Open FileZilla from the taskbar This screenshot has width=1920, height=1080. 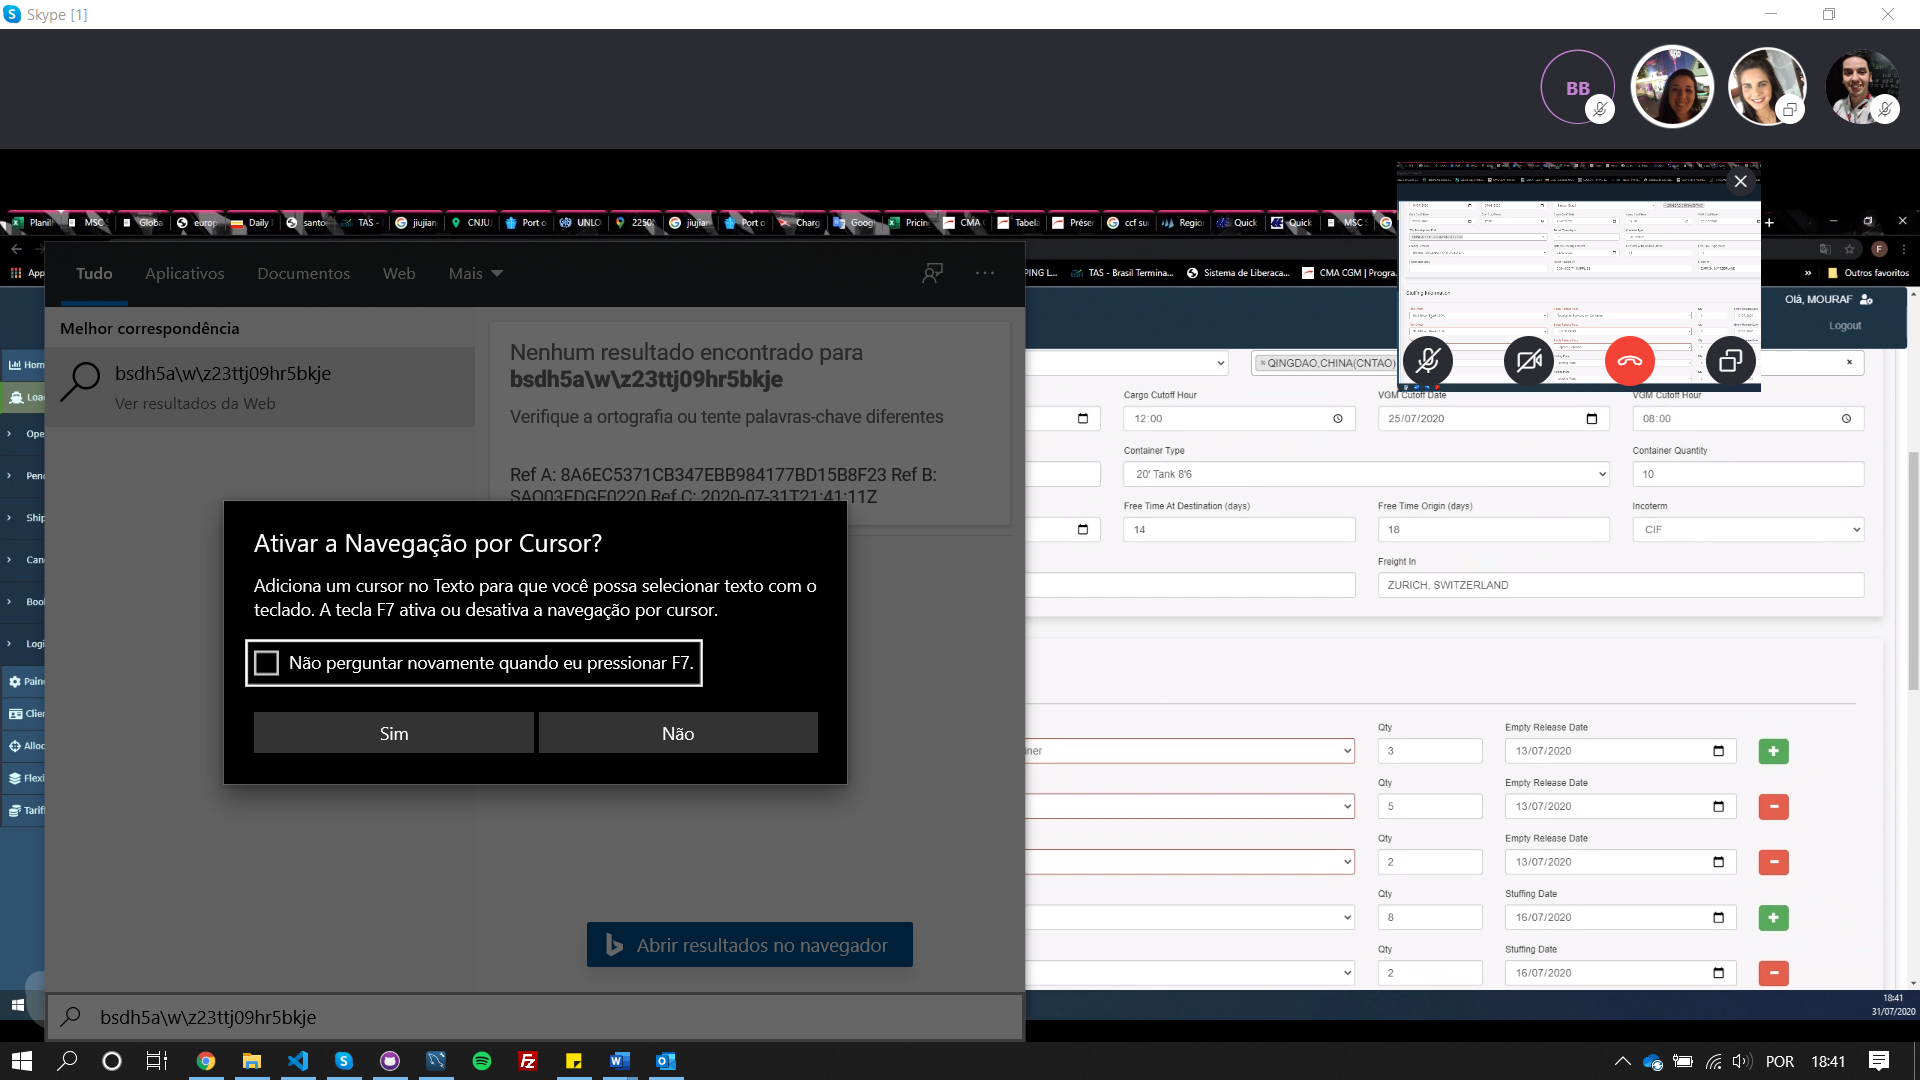pos(528,1061)
